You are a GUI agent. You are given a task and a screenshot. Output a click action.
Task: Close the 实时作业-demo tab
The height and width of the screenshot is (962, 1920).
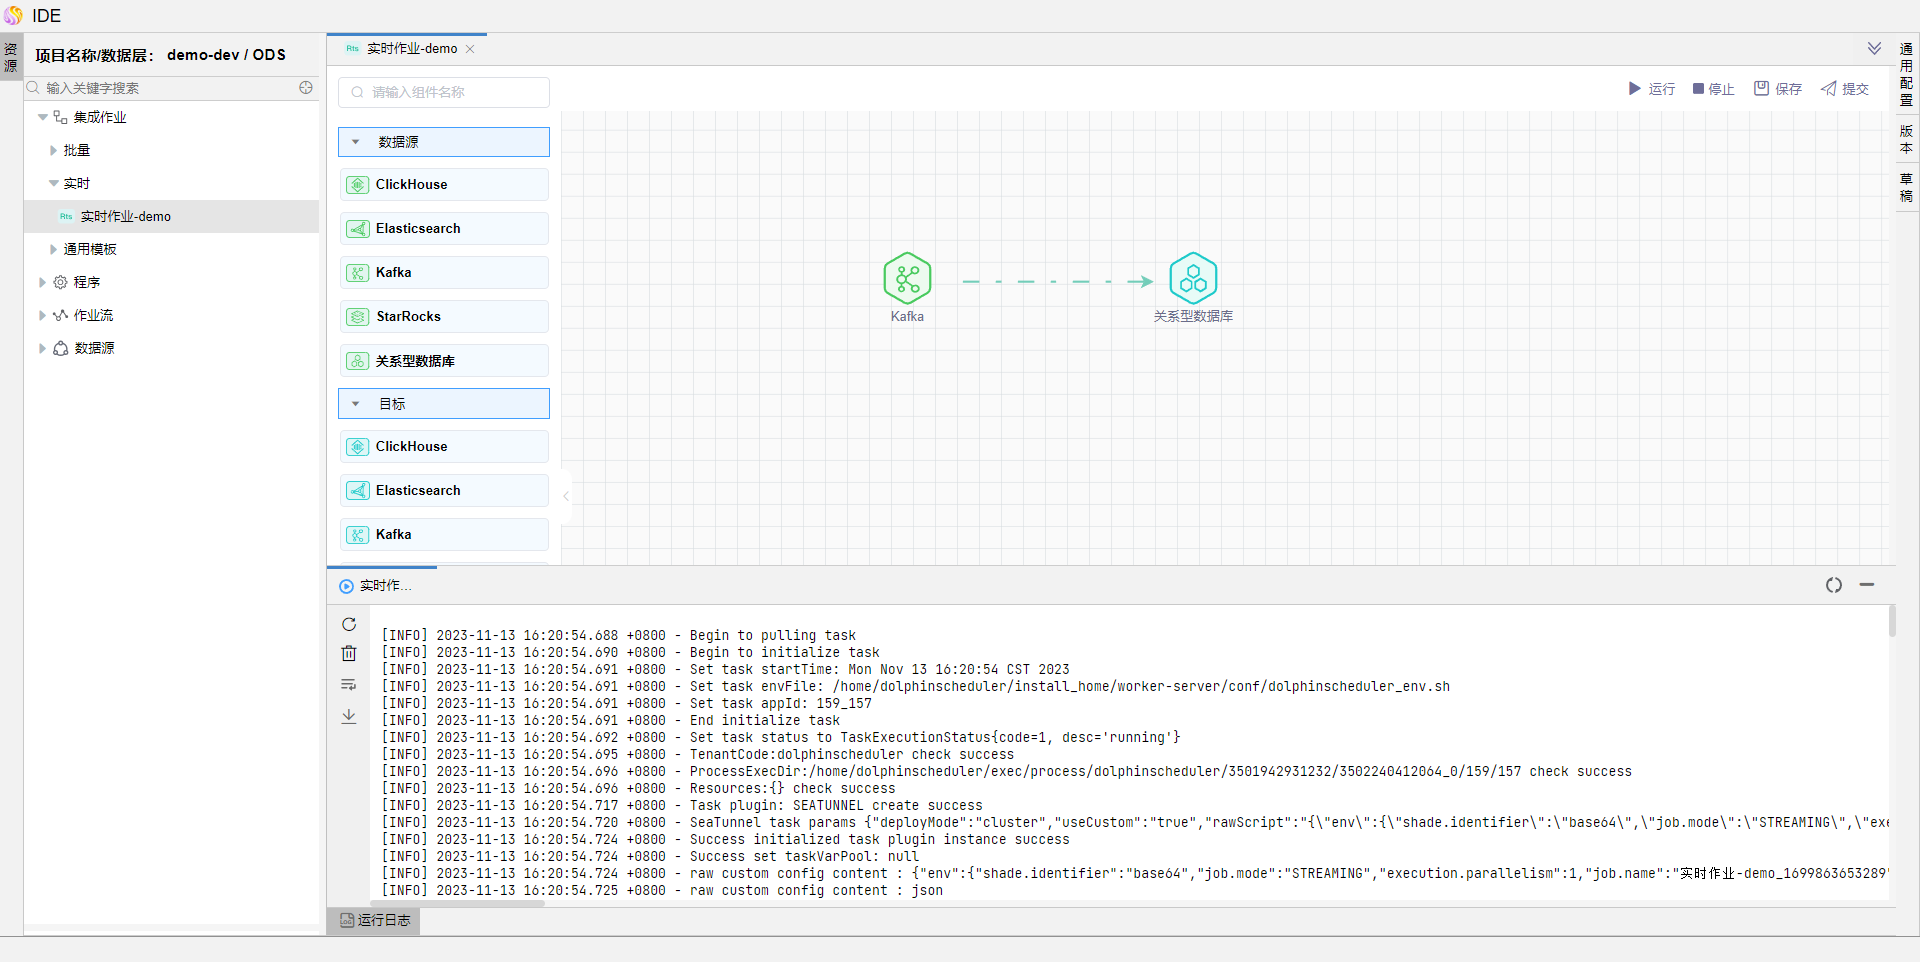pyautogui.click(x=470, y=49)
